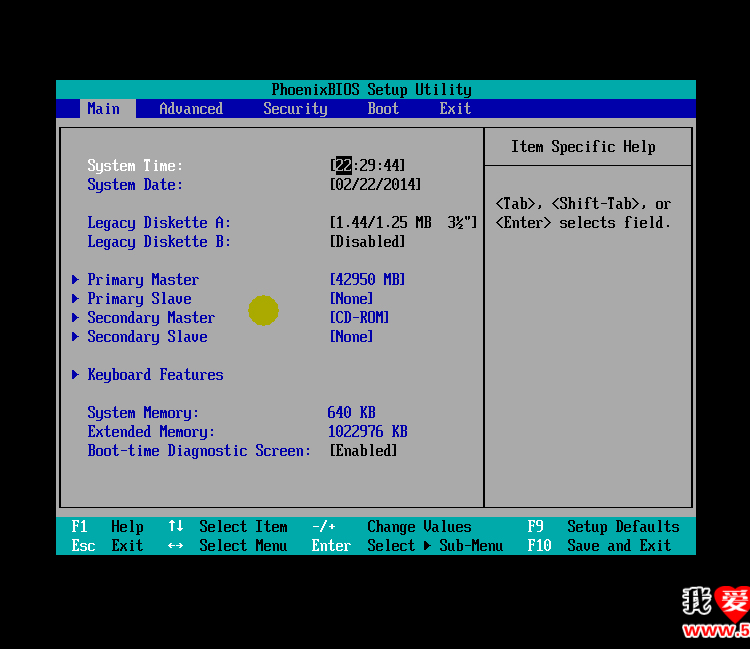Click Boot-time Diagnostic Screen label

(199, 451)
